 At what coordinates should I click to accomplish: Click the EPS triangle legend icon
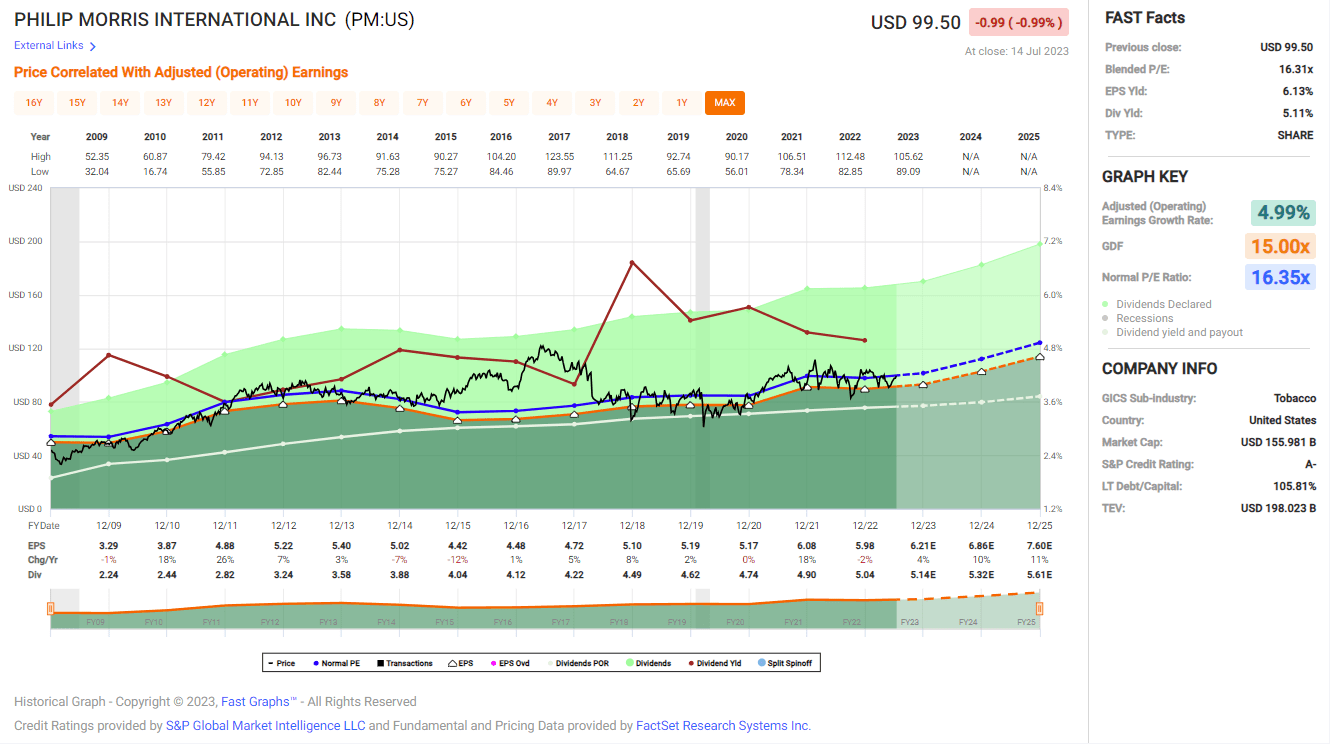point(450,662)
